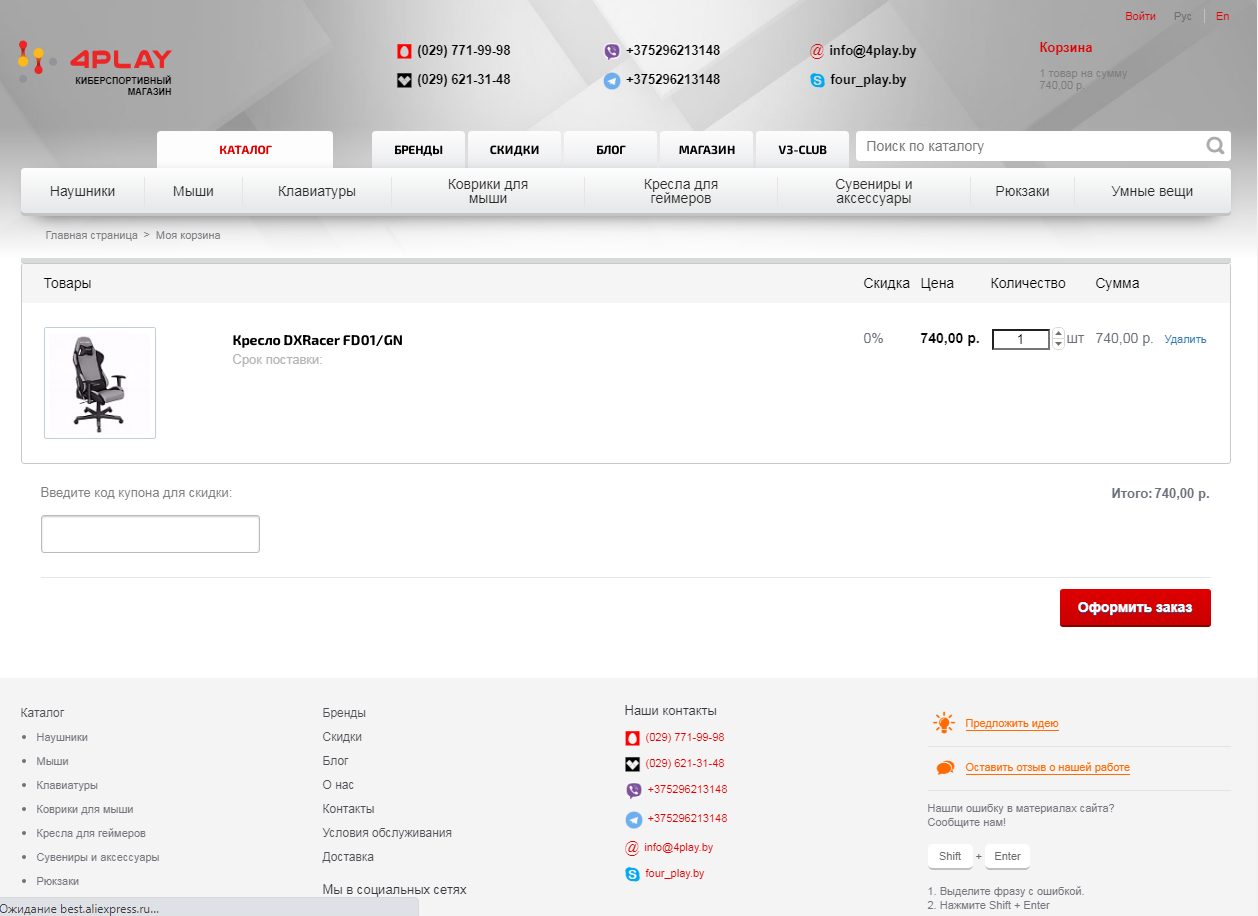Open footer Наушники catalog link
Viewport: 1258px width, 916px height.
62,737
